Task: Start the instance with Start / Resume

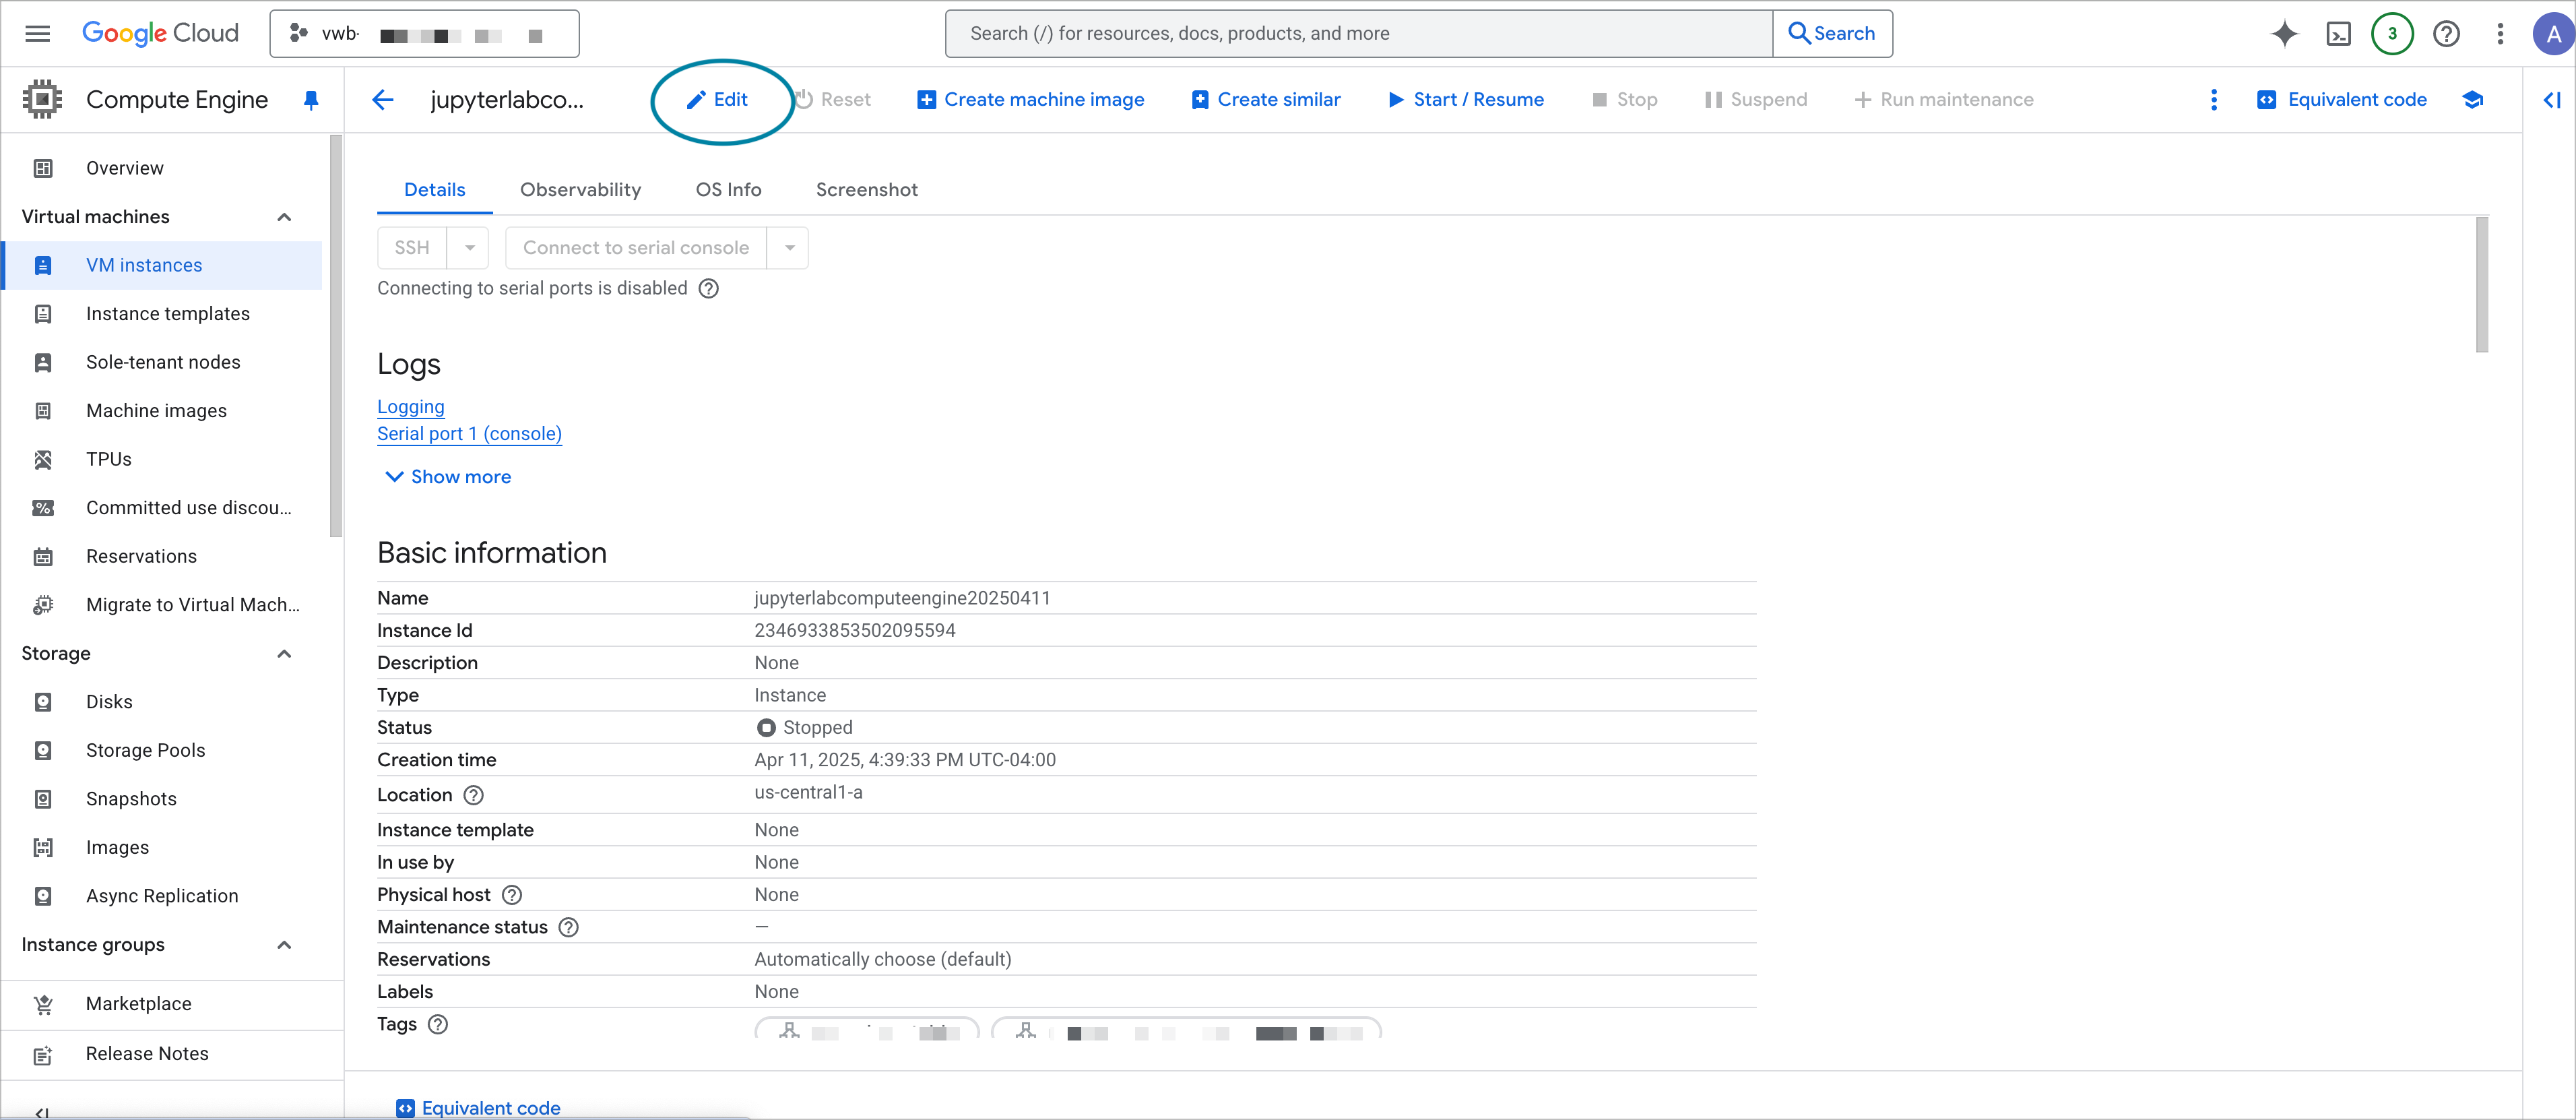Action: point(1466,100)
